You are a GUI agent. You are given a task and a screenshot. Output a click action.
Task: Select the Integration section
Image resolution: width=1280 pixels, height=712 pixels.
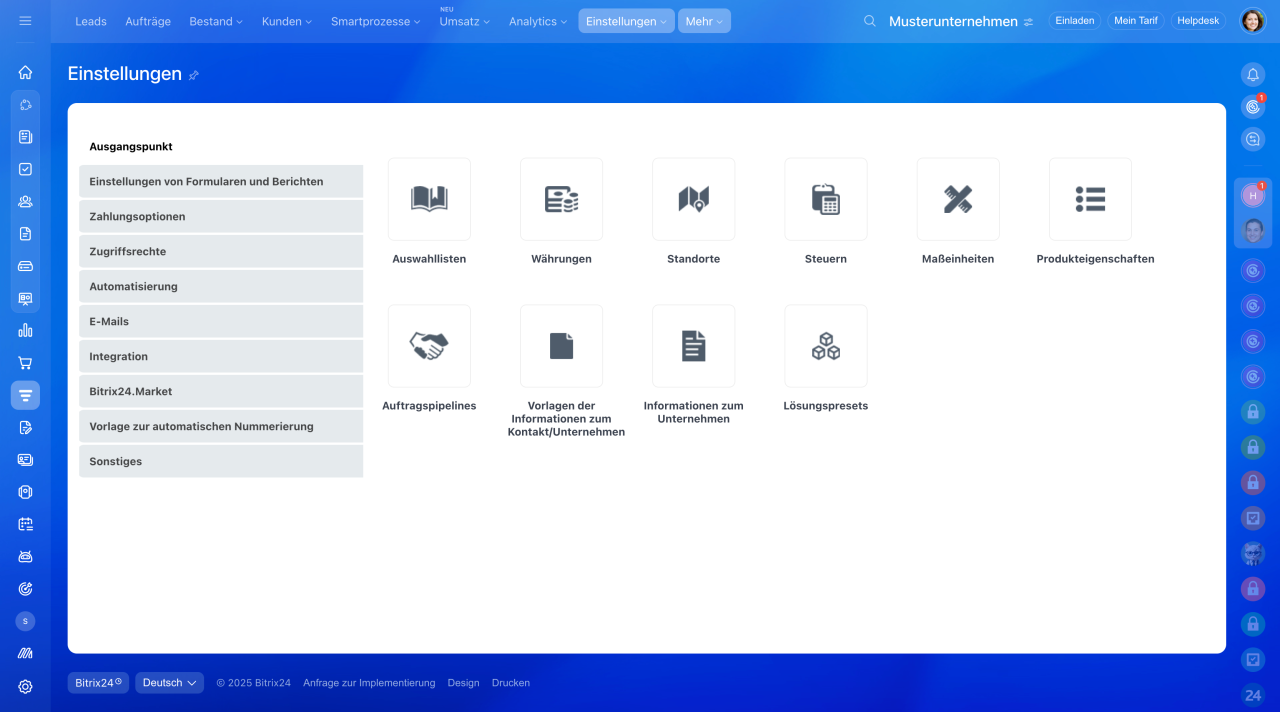(x=221, y=356)
